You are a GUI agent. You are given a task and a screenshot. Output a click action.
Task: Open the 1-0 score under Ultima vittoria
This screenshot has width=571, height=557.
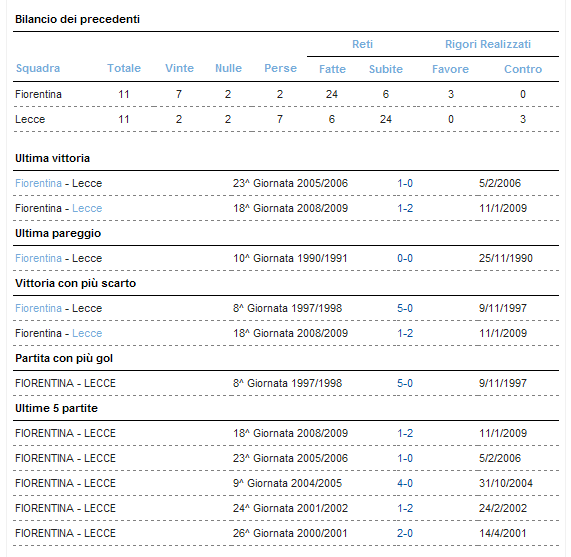(x=405, y=183)
